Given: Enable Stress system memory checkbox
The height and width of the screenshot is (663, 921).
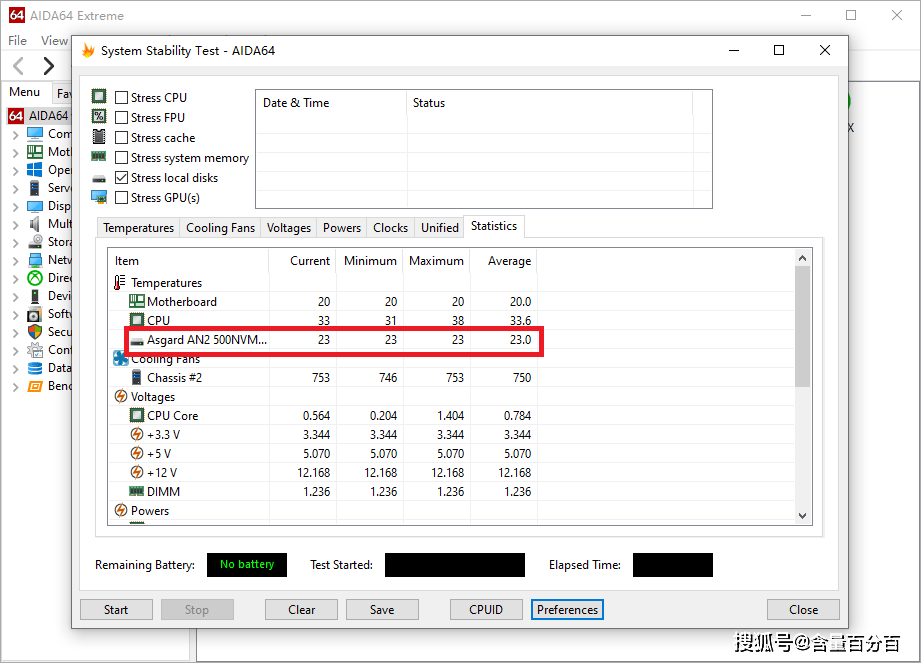Looking at the screenshot, I should [x=121, y=158].
